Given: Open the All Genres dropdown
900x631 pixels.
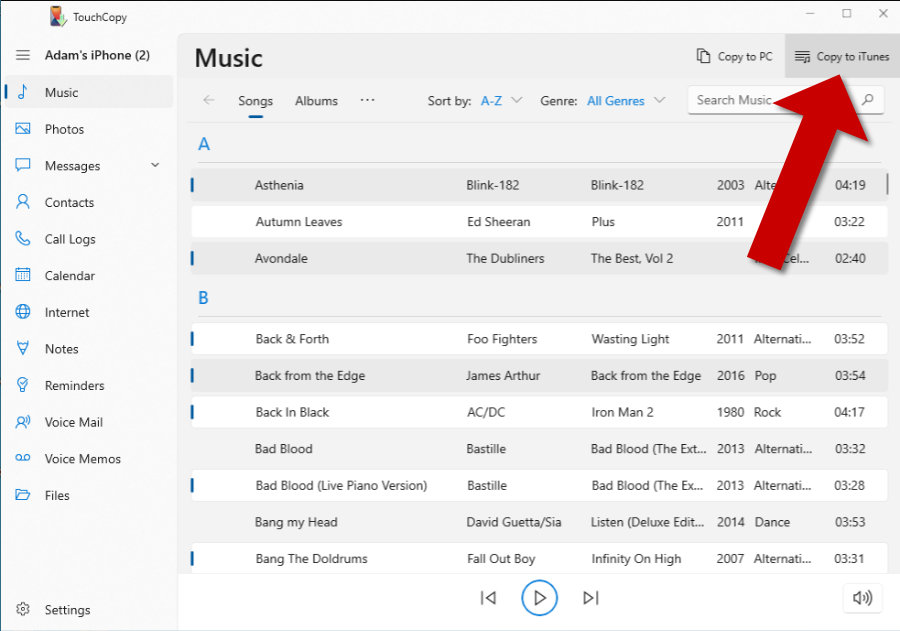Looking at the screenshot, I should 626,101.
